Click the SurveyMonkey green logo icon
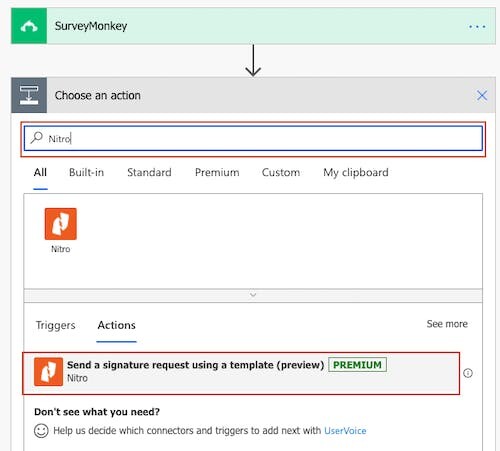 pos(29,26)
